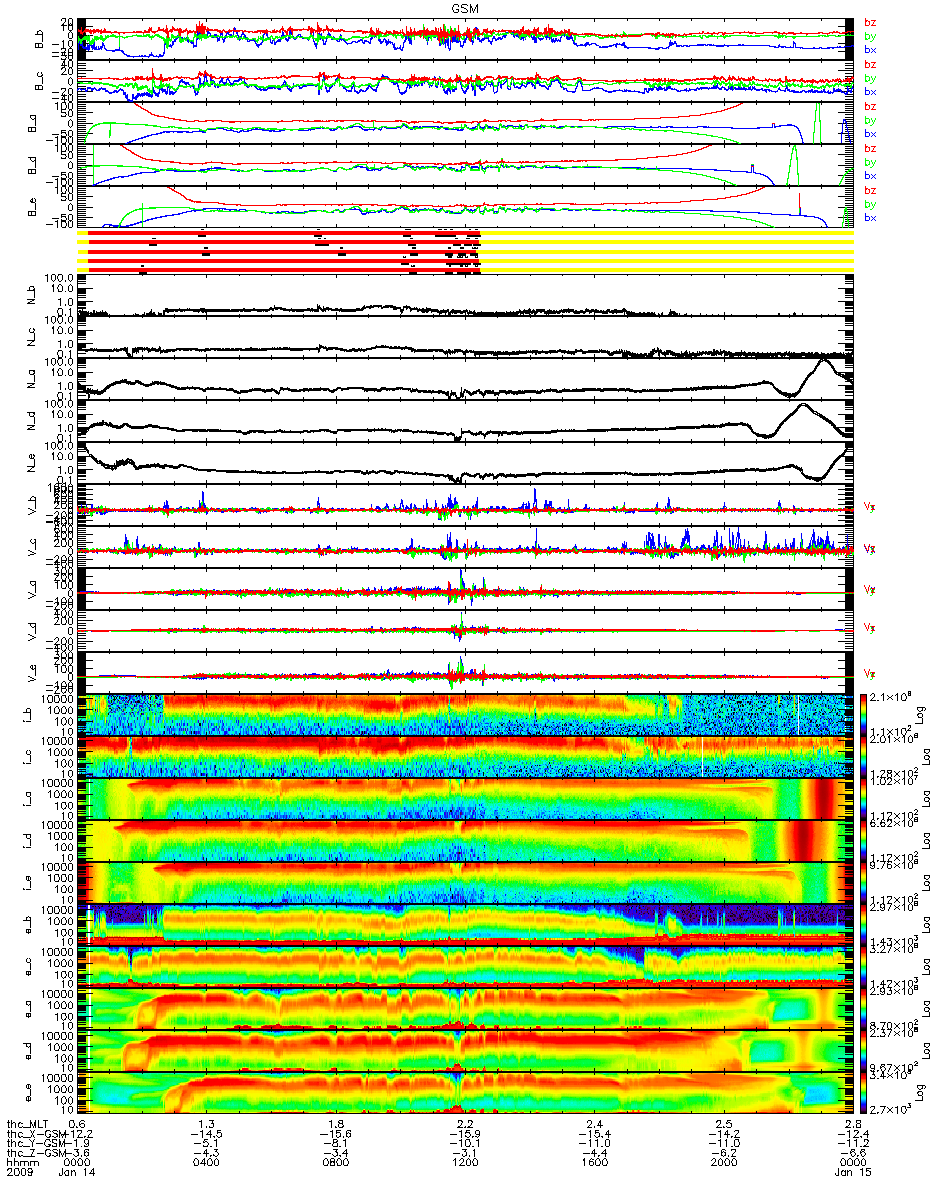This screenshot has width=930, height=1200.
Task: Click the 1200 time tick label
Action: click(465, 1162)
